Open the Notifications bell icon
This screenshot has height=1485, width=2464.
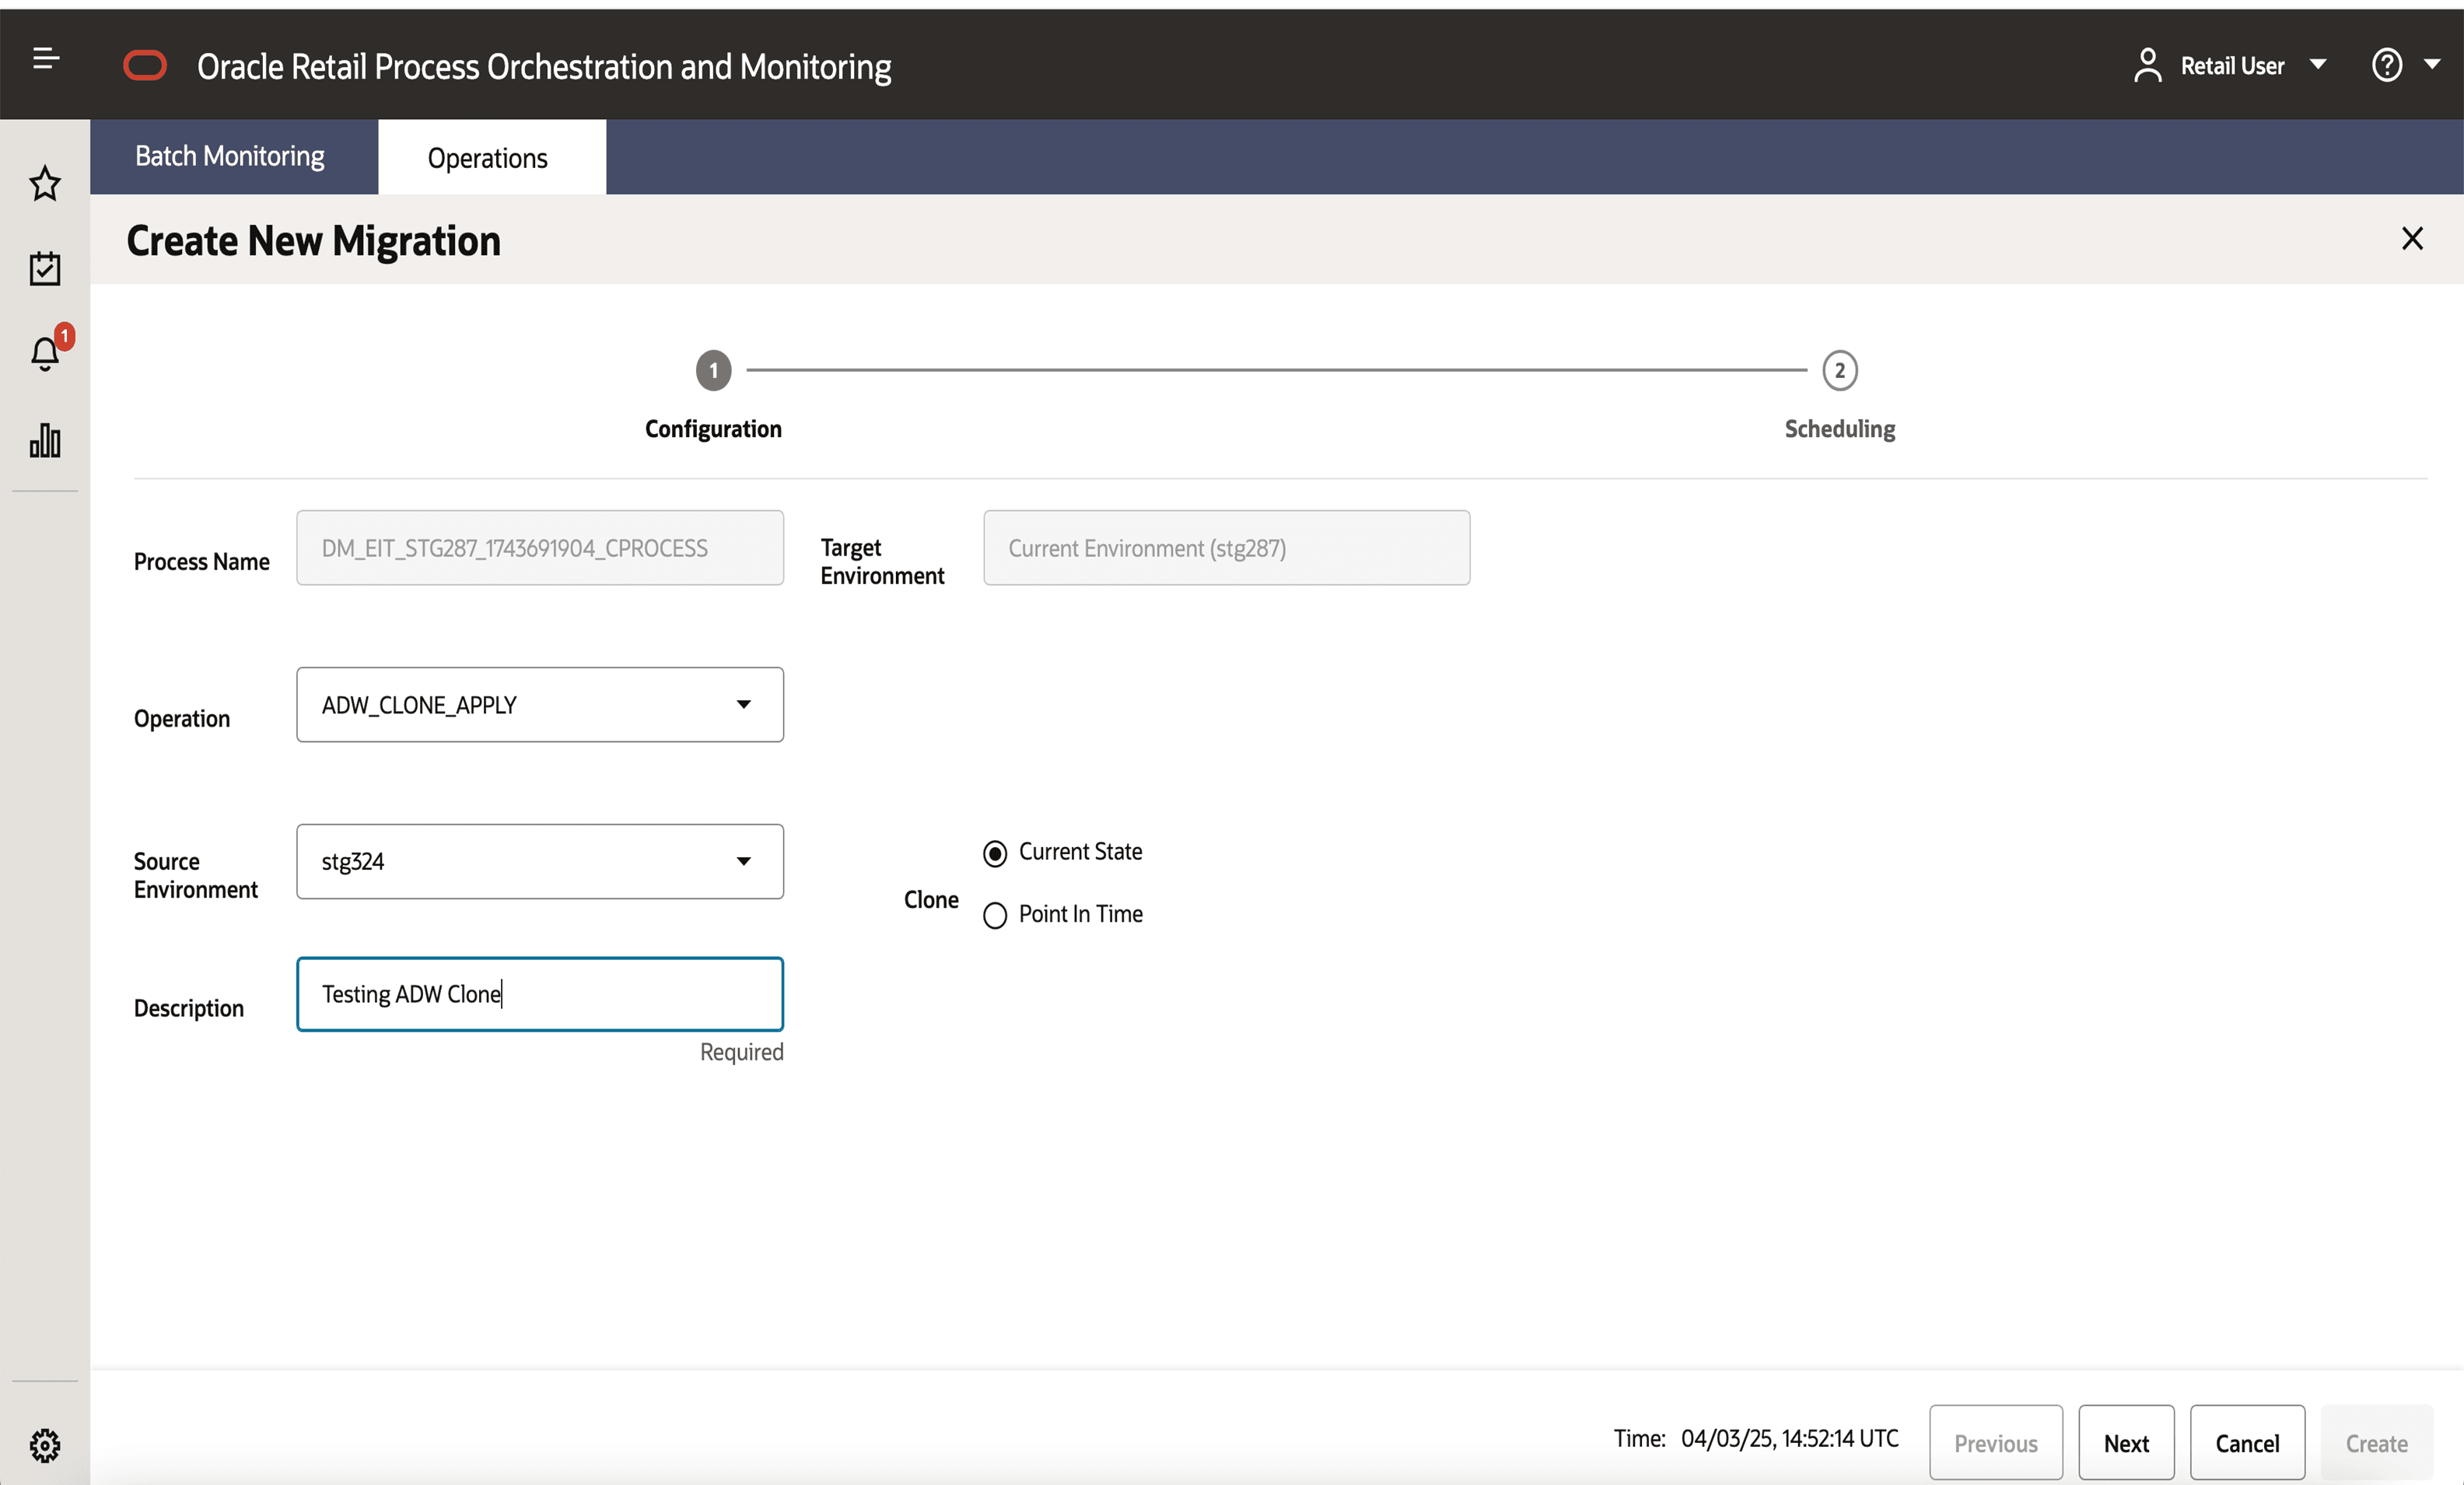[x=45, y=353]
